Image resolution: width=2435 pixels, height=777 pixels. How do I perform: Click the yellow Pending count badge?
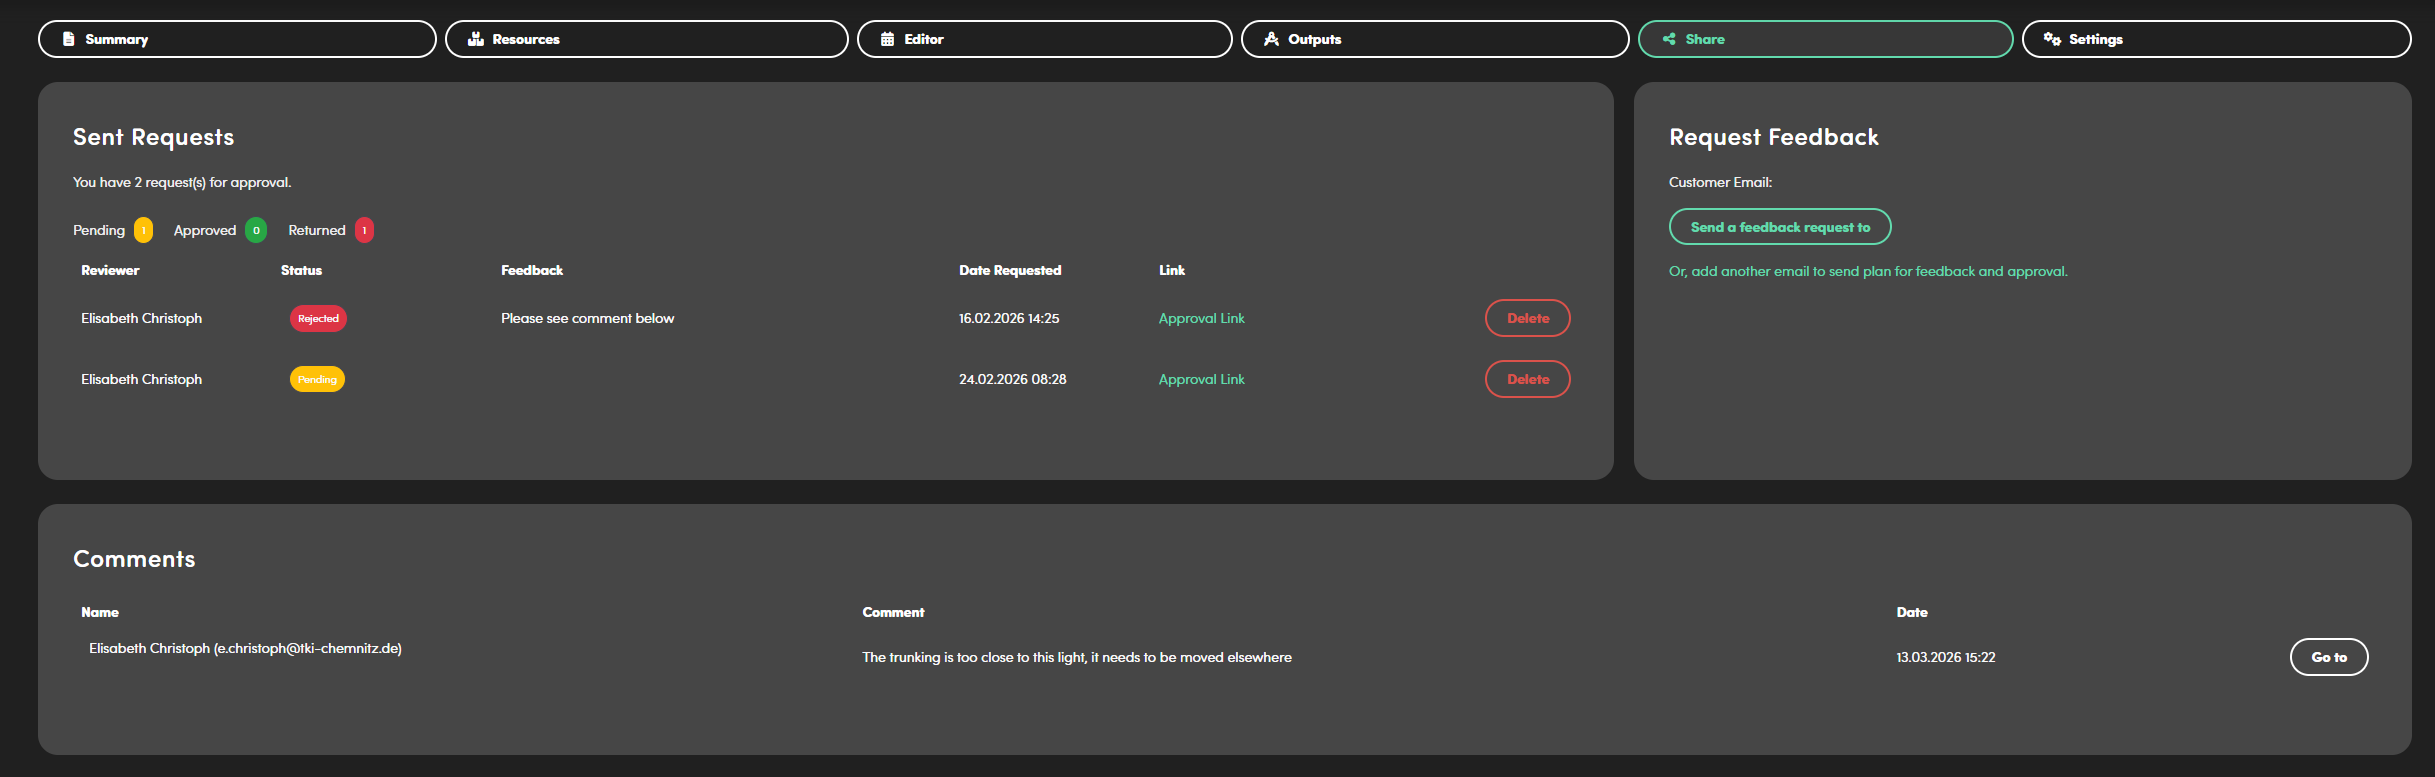(144, 230)
